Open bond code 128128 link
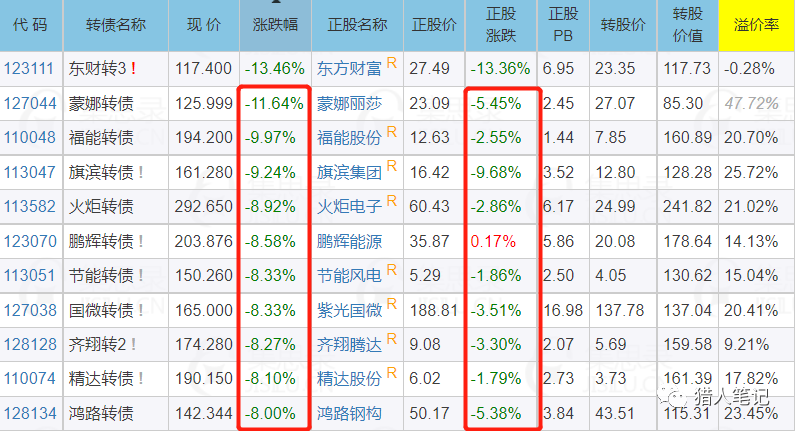795x431 pixels. [30, 344]
